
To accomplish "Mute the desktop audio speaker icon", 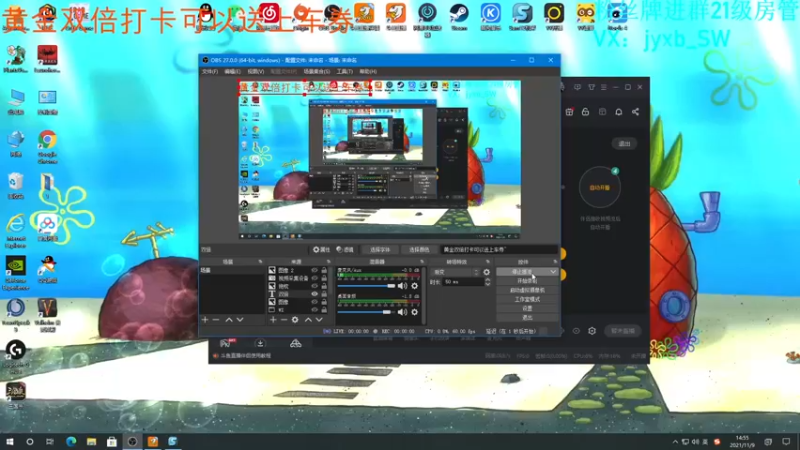I will click(402, 312).
